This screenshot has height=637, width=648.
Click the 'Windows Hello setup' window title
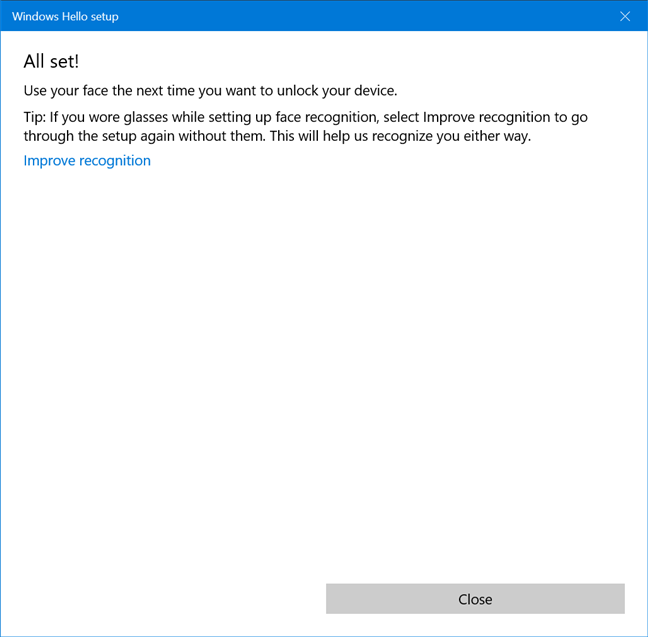tap(65, 17)
